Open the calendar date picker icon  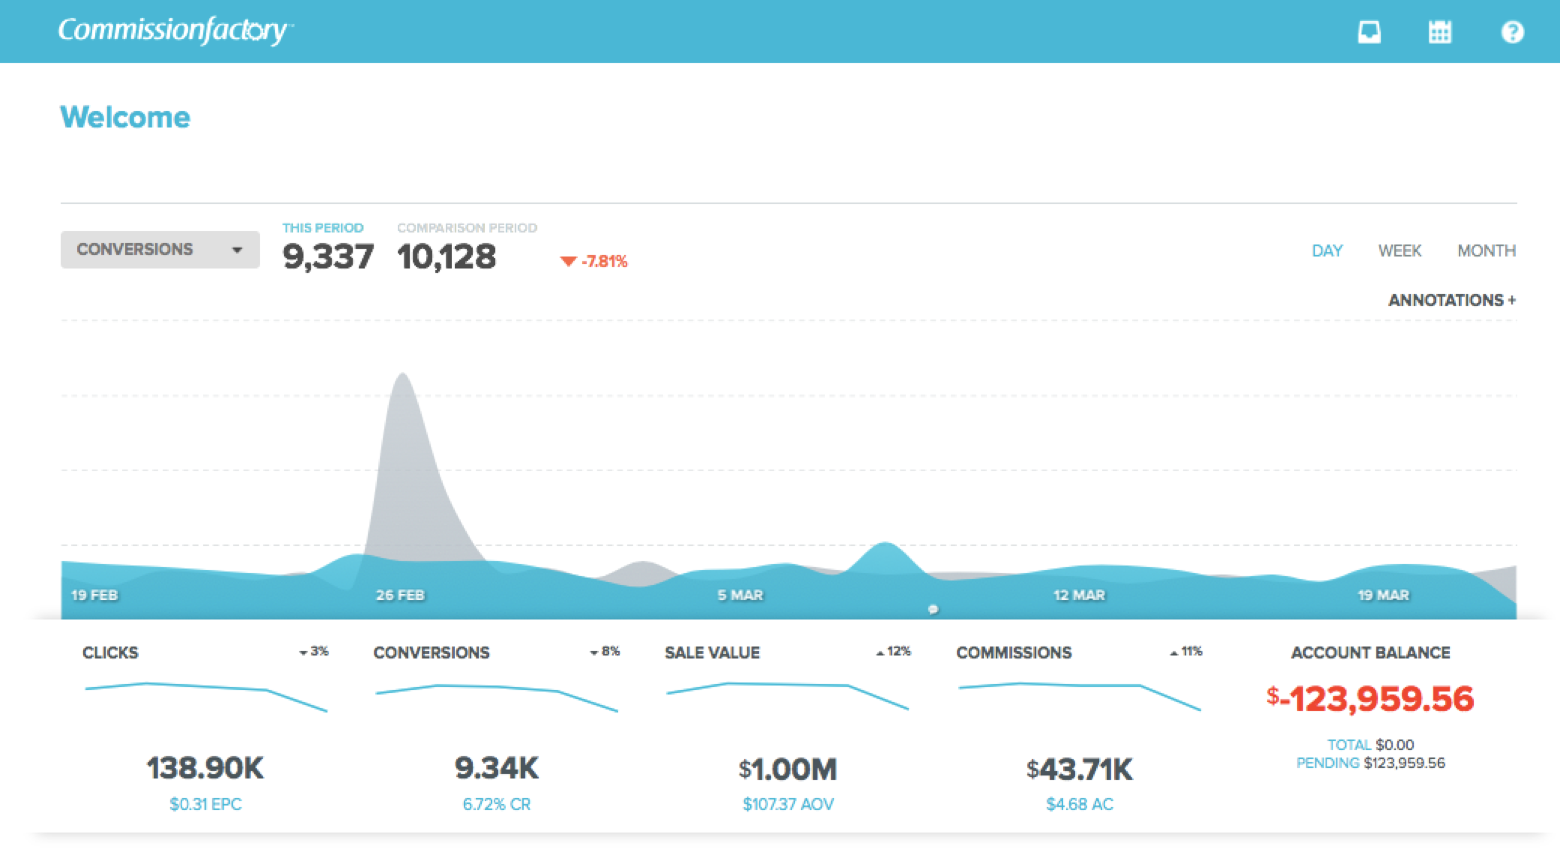click(1439, 32)
